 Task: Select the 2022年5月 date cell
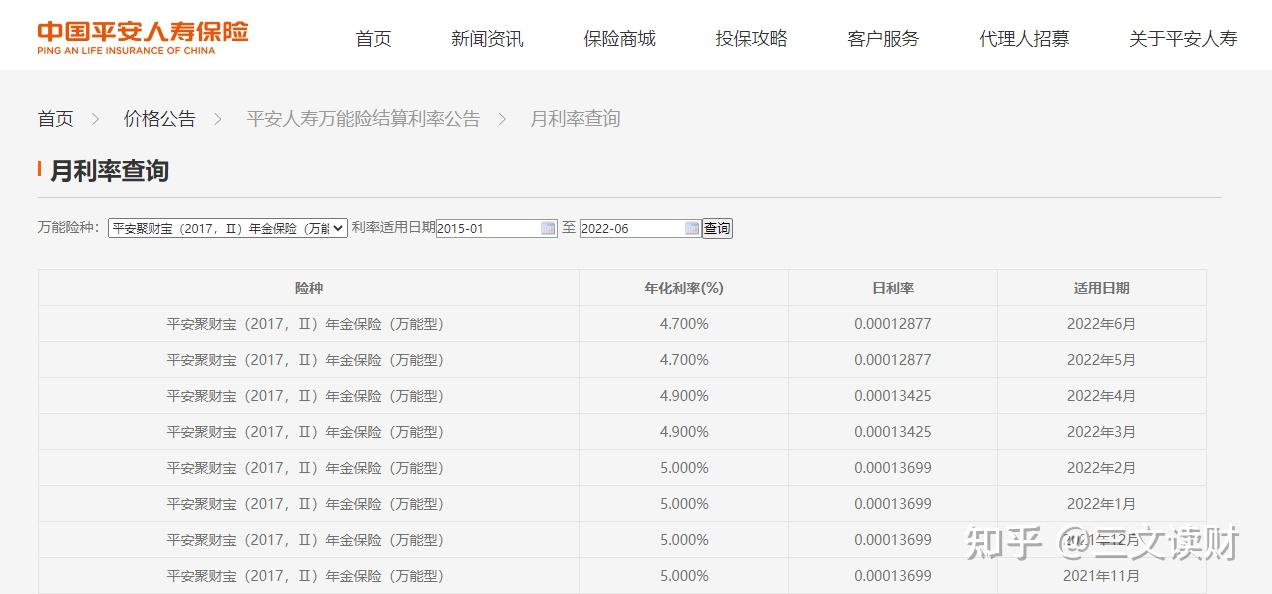coord(1102,360)
